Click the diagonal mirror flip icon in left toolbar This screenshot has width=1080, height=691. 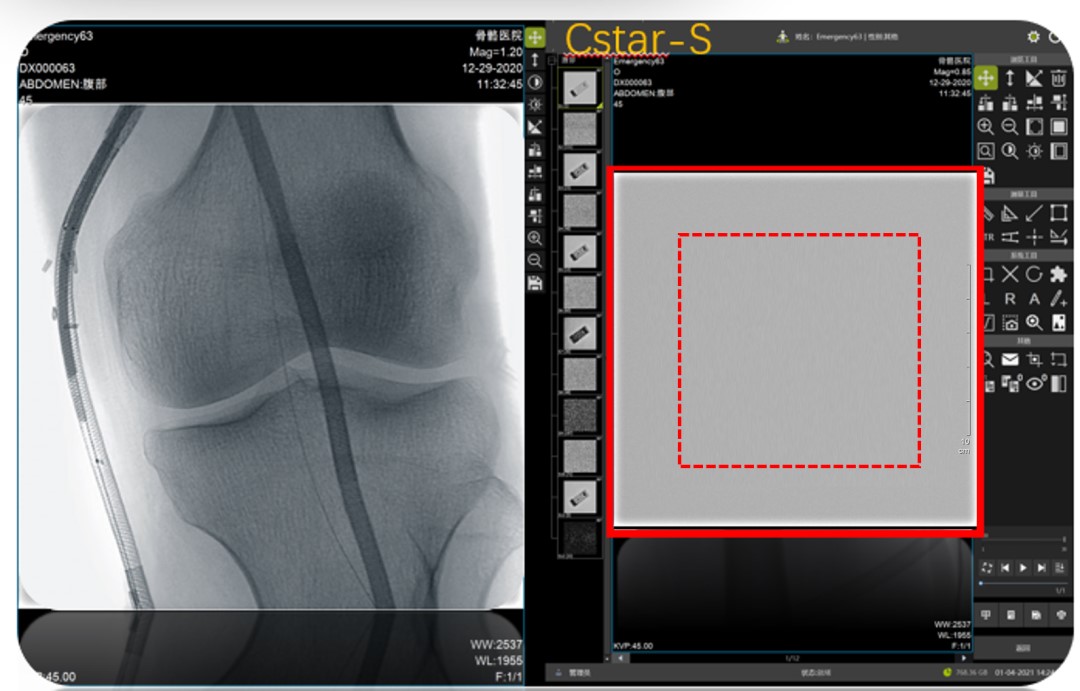coord(535,127)
